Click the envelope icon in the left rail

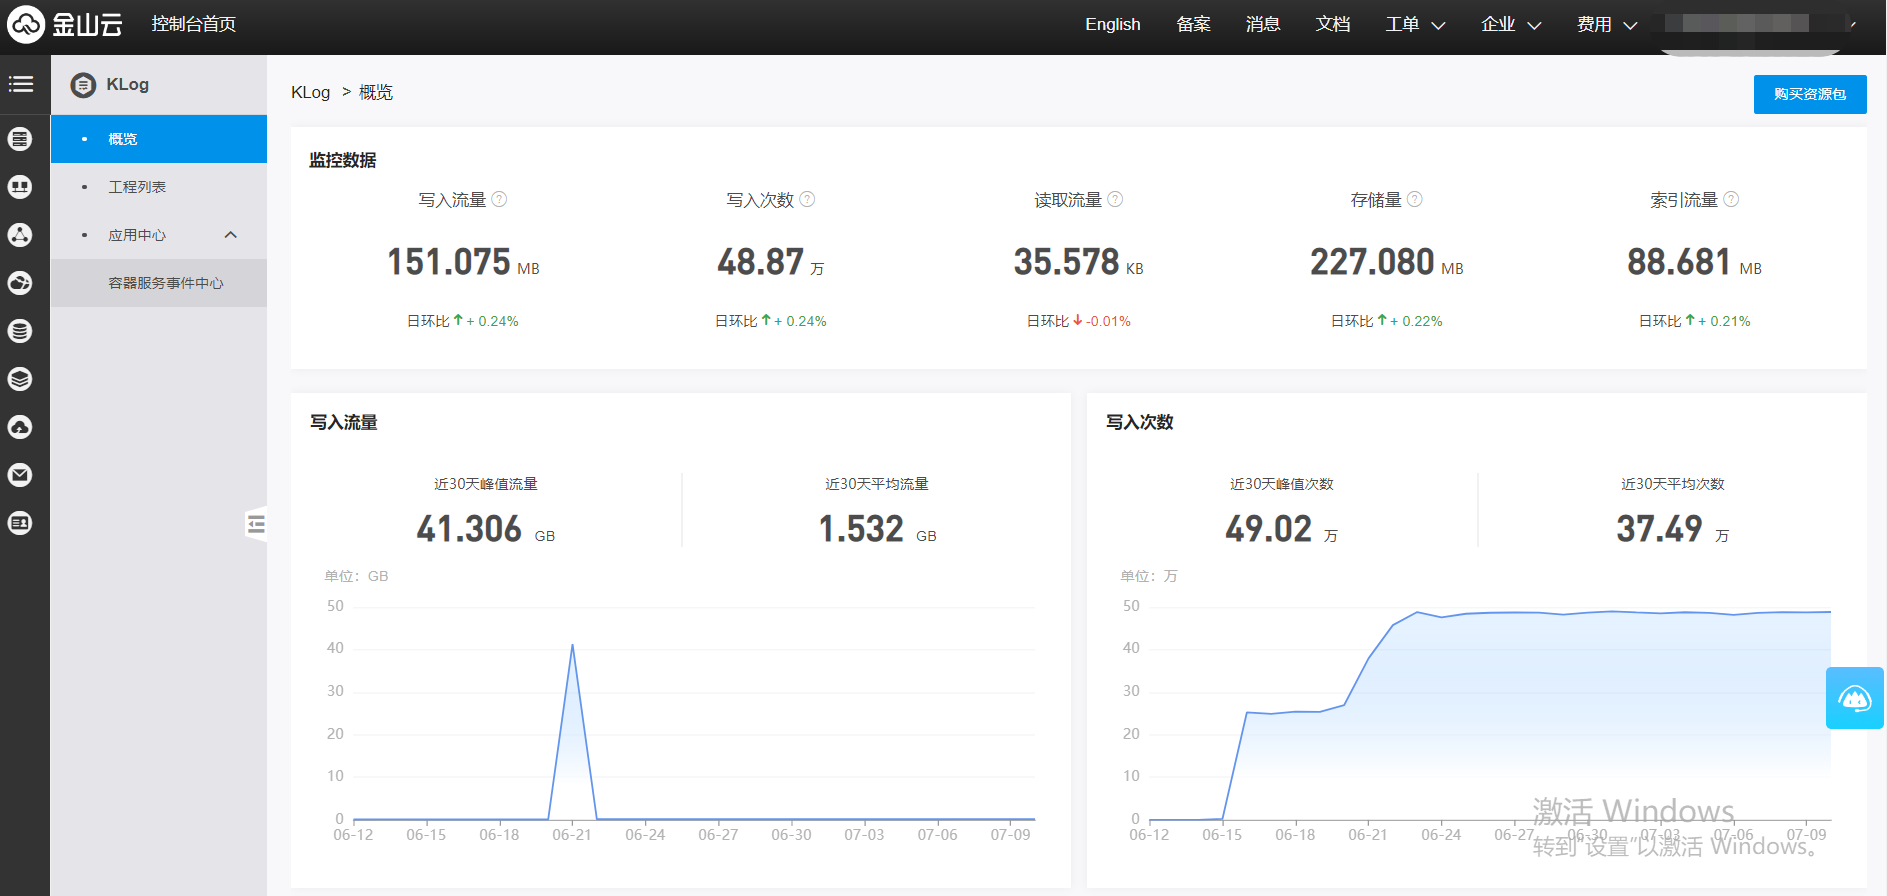(x=20, y=475)
